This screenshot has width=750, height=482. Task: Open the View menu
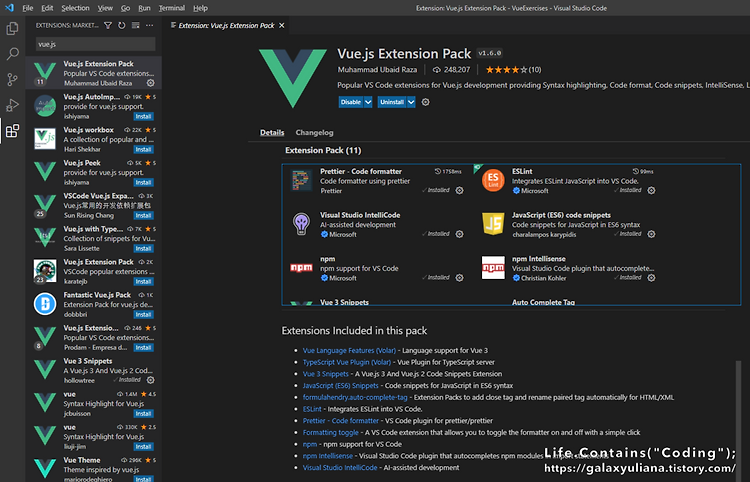[x=105, y=8]
